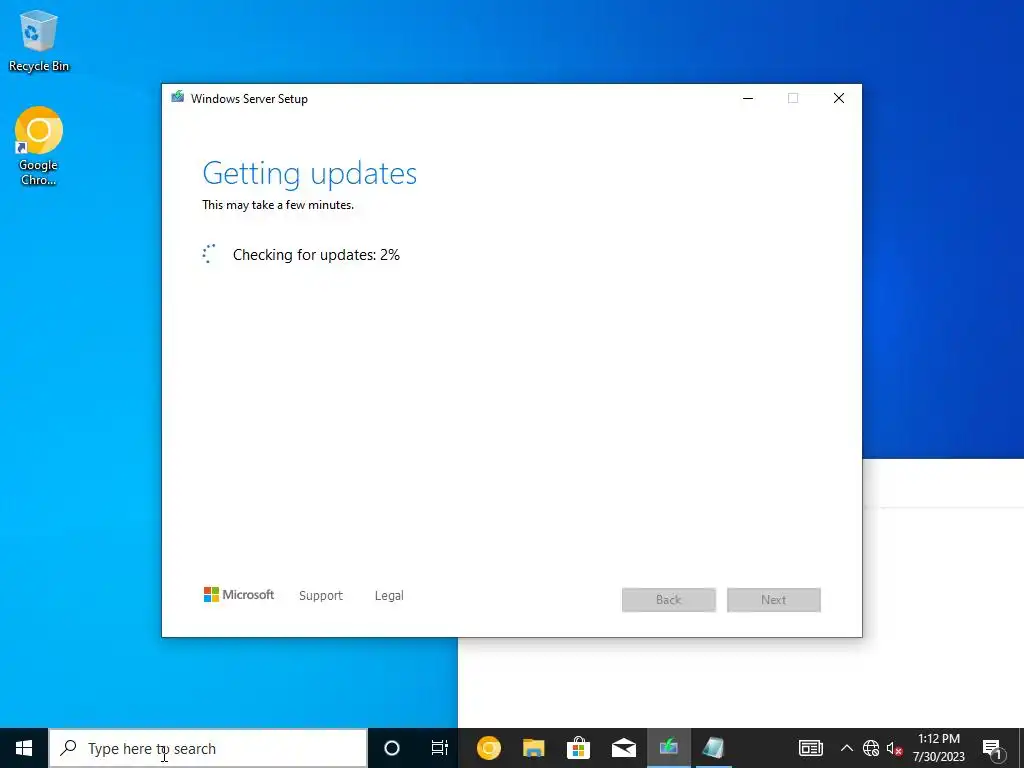Click the Windows Server Setup title bar icon
The width and height of the screenshot is (1024, 768).
tap(178, 97)
